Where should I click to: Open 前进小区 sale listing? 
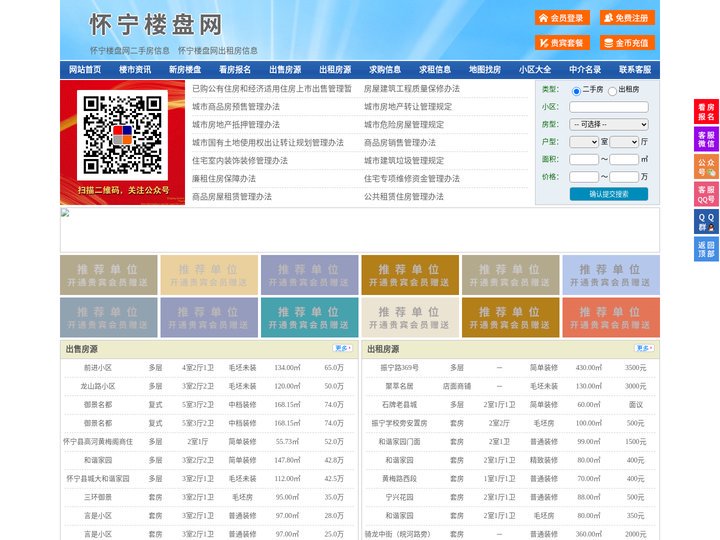pos(98,368)
